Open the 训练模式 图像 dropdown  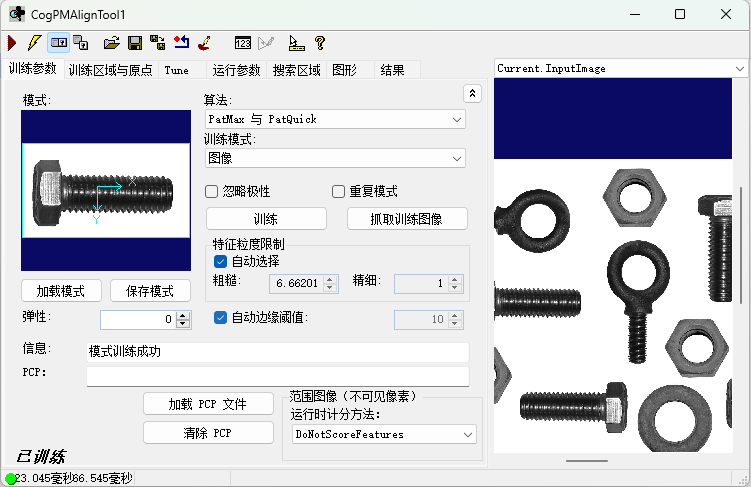coord(335,159)
